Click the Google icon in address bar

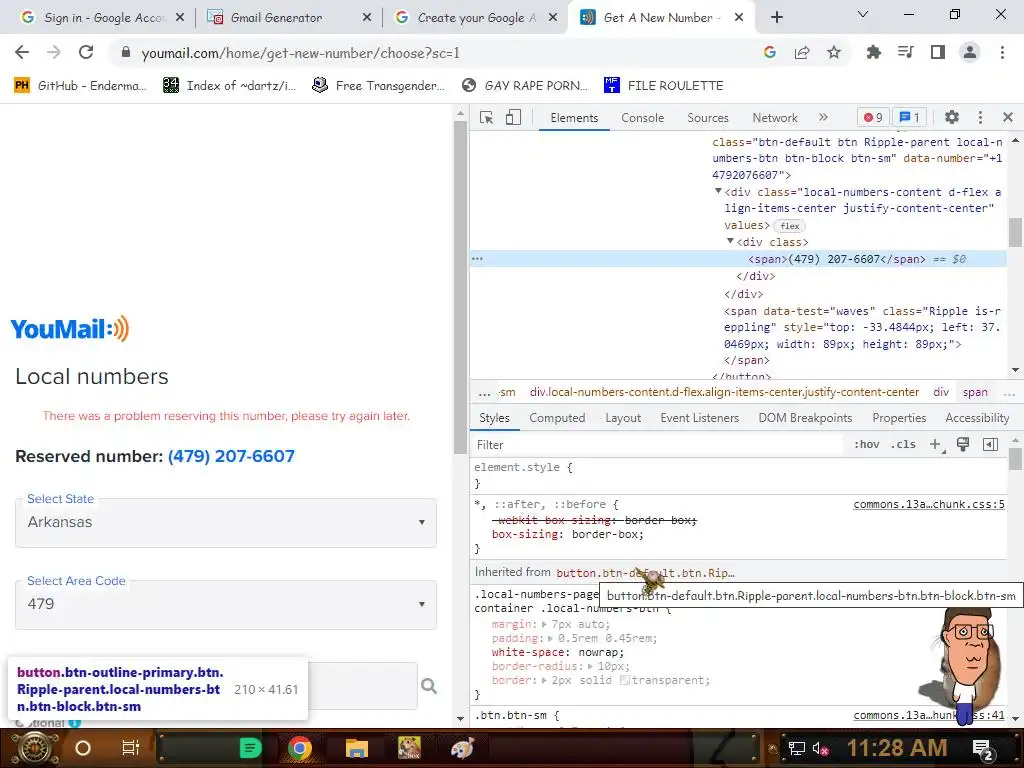pyautogui.click(x=769, y=52)
